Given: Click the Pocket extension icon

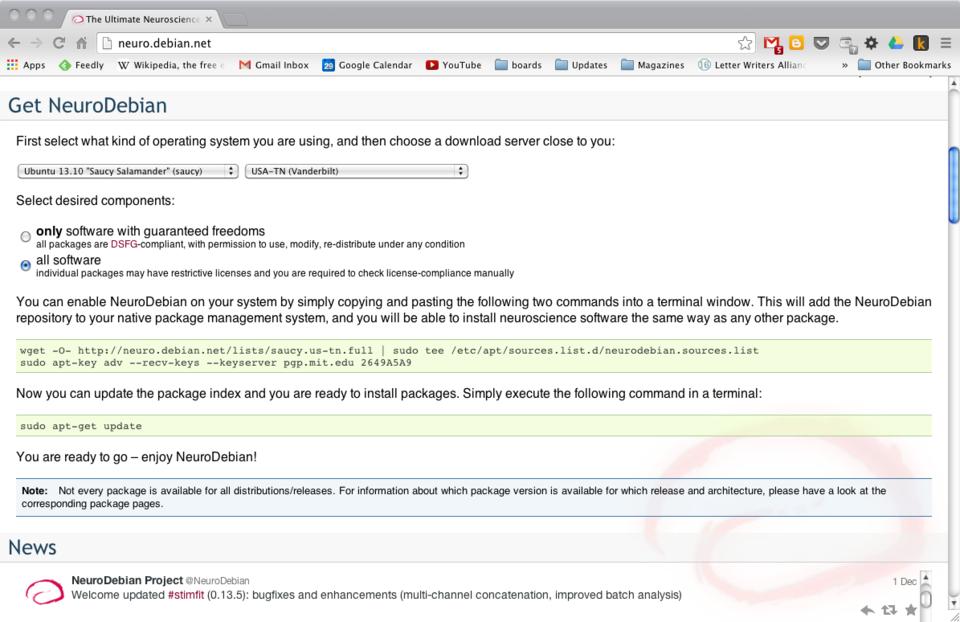Looking at the screenshot, I should click(x=821, y=43).
